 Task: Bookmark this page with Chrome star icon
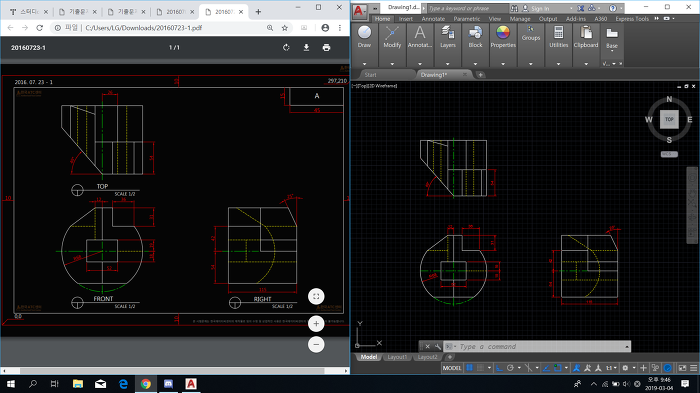[285, 28]
